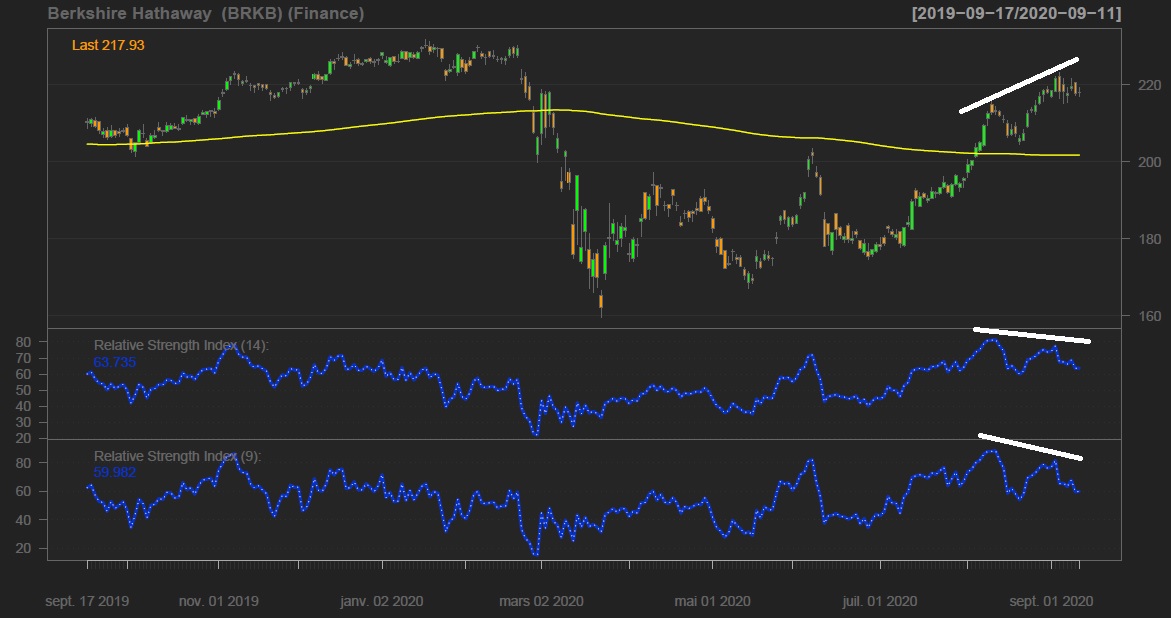Click the mars 02 2020 date on the x-axis
Image resolution: width=1171 pixels, height=618 pixels.
pos(542,602)
